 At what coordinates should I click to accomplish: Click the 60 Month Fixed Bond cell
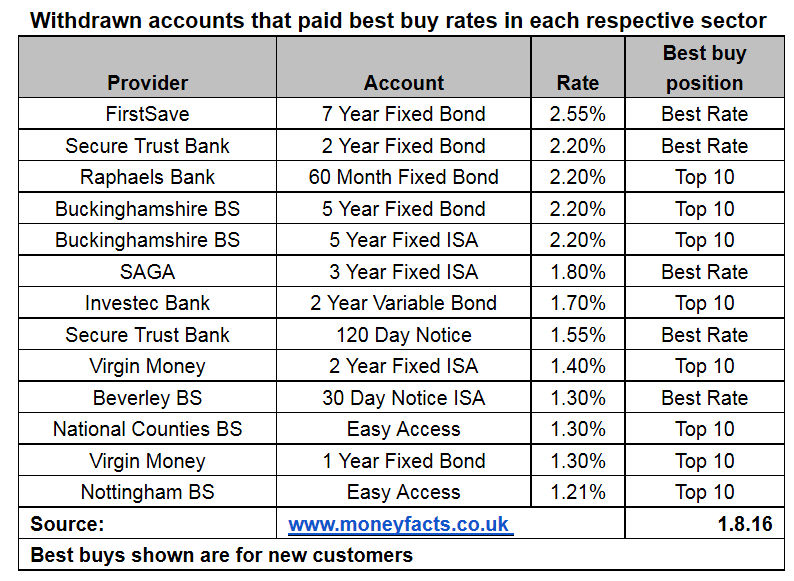[403, 177]
